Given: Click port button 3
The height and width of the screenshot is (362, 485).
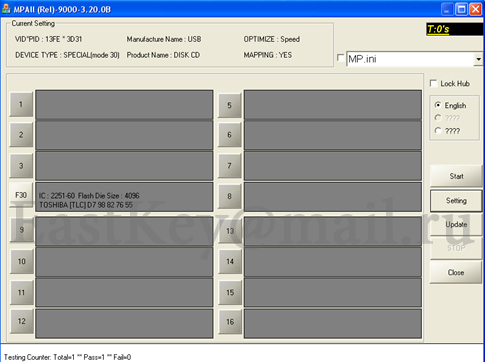Looking at the screenshot, I should 21,166.
